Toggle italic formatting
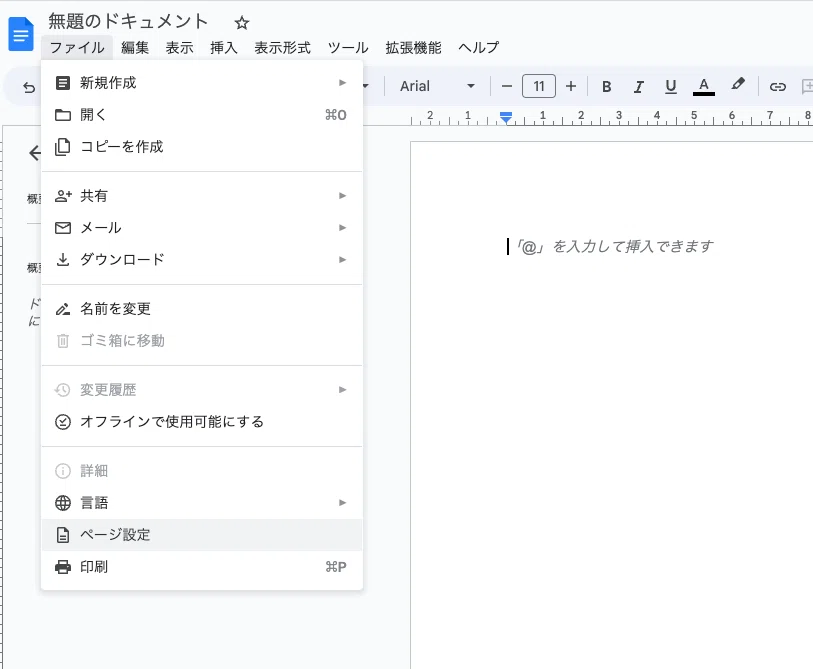The height and width of the screenshot is (669, 813). pos(638,86)
